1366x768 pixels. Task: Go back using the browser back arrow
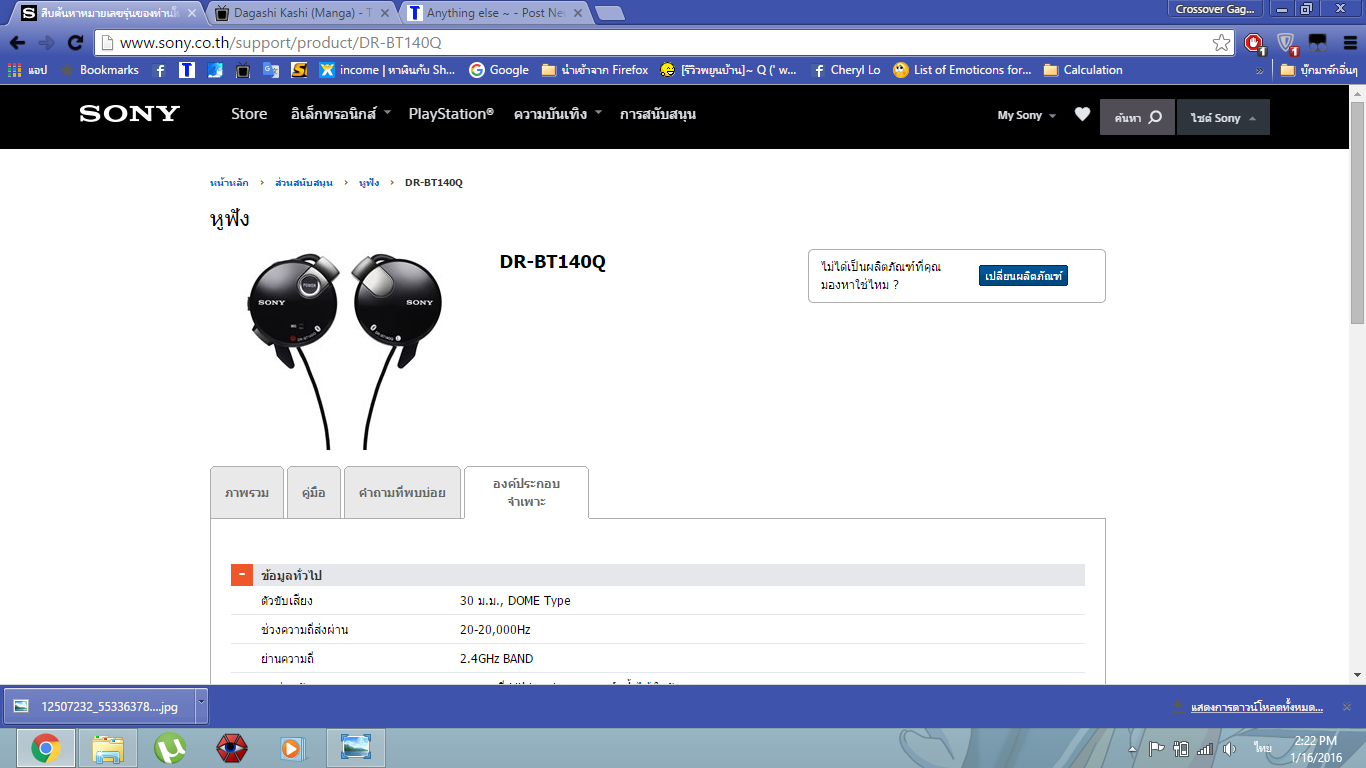17,43
